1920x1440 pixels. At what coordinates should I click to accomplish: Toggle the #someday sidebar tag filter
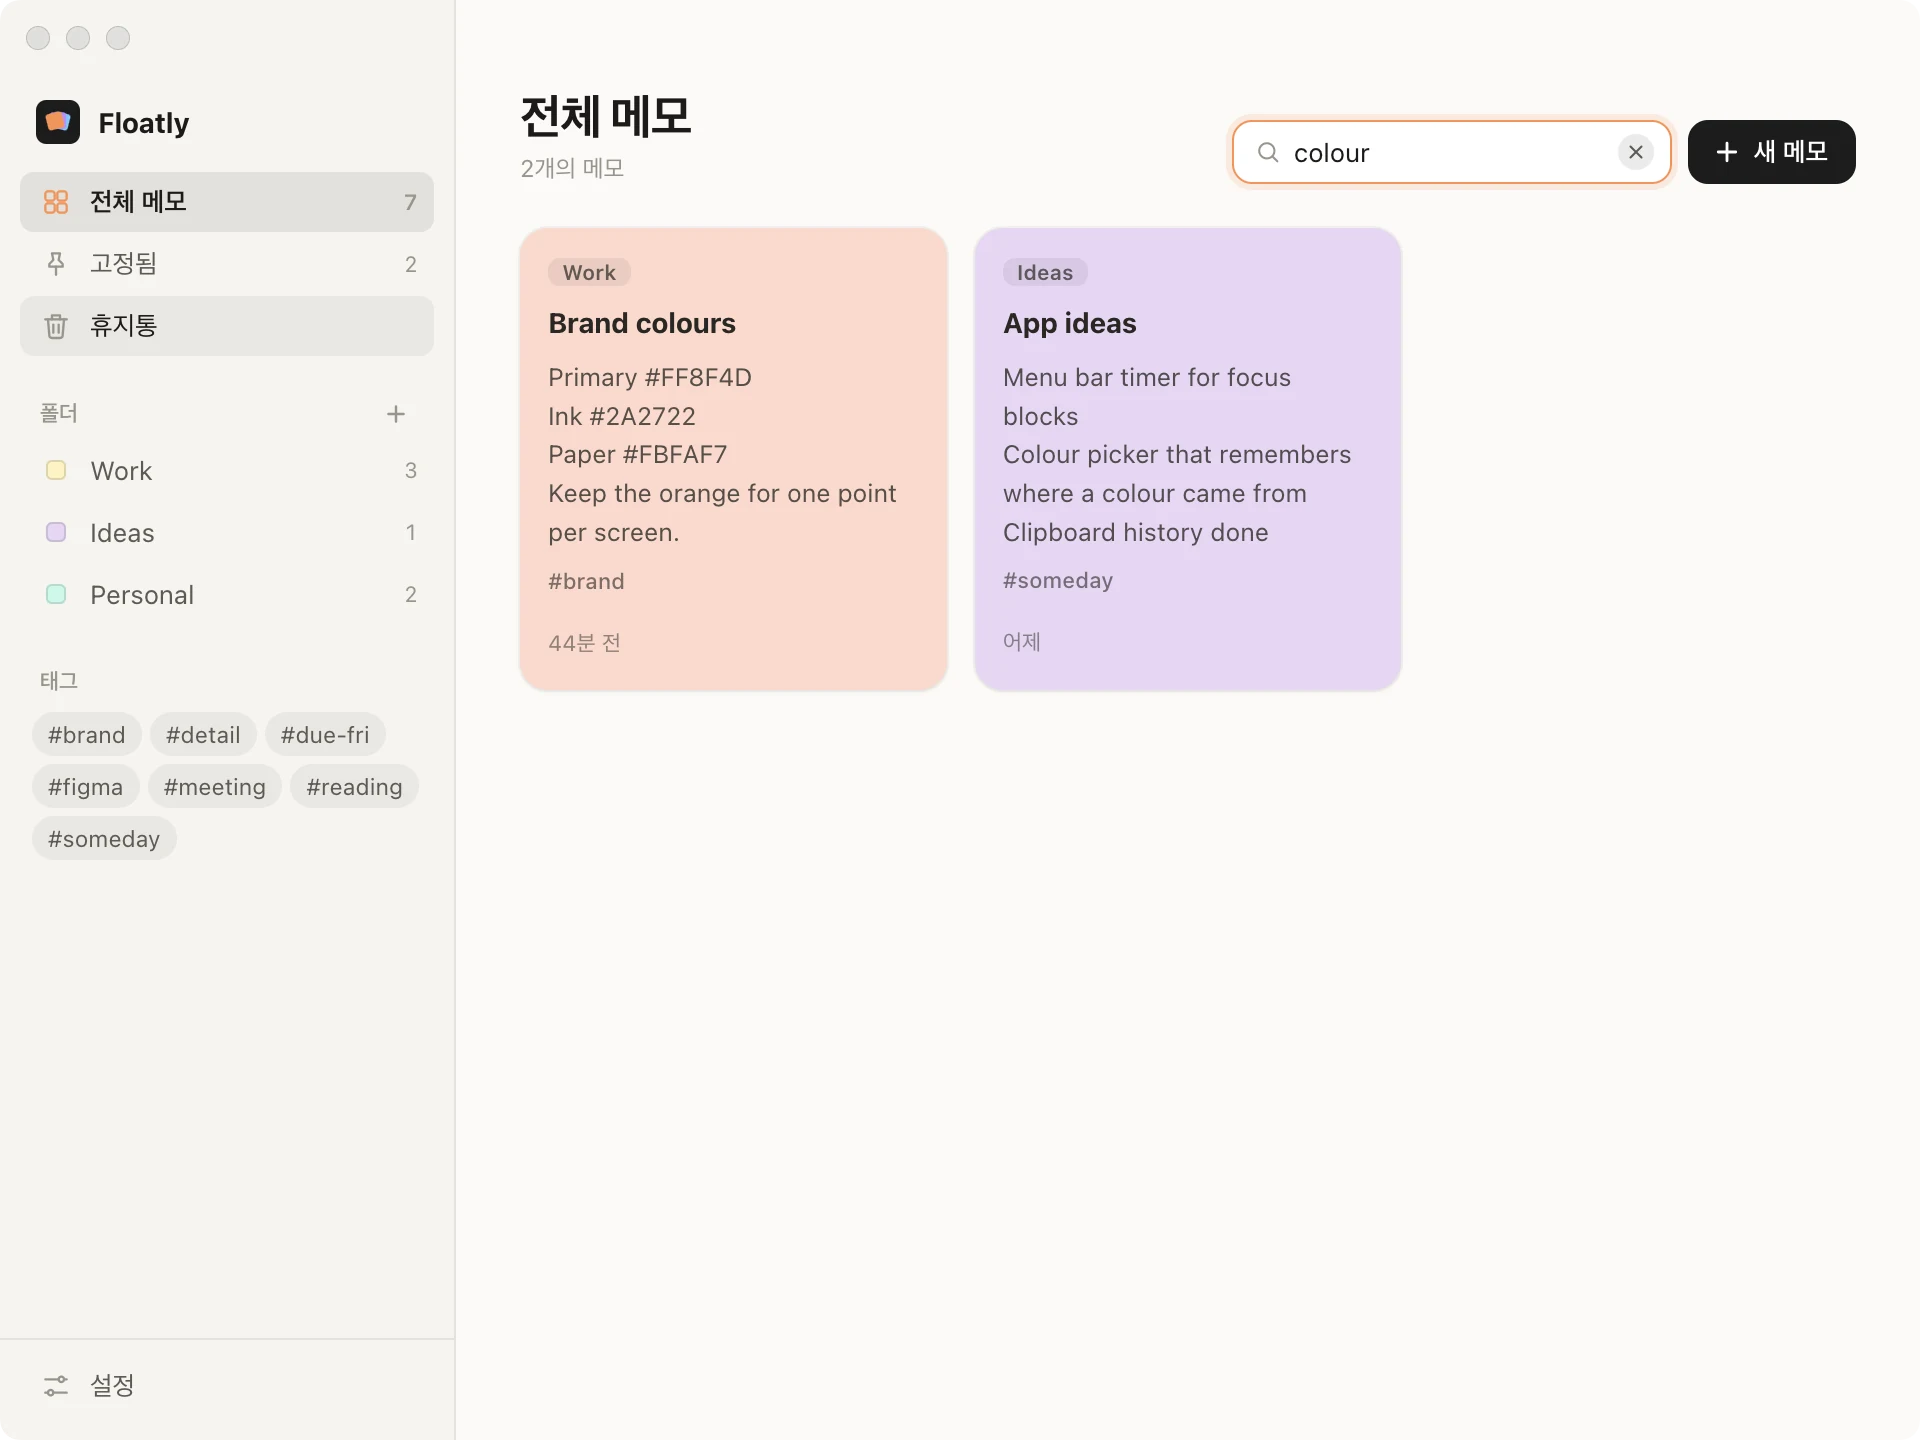pyautogui.click(x=104, y=839)
